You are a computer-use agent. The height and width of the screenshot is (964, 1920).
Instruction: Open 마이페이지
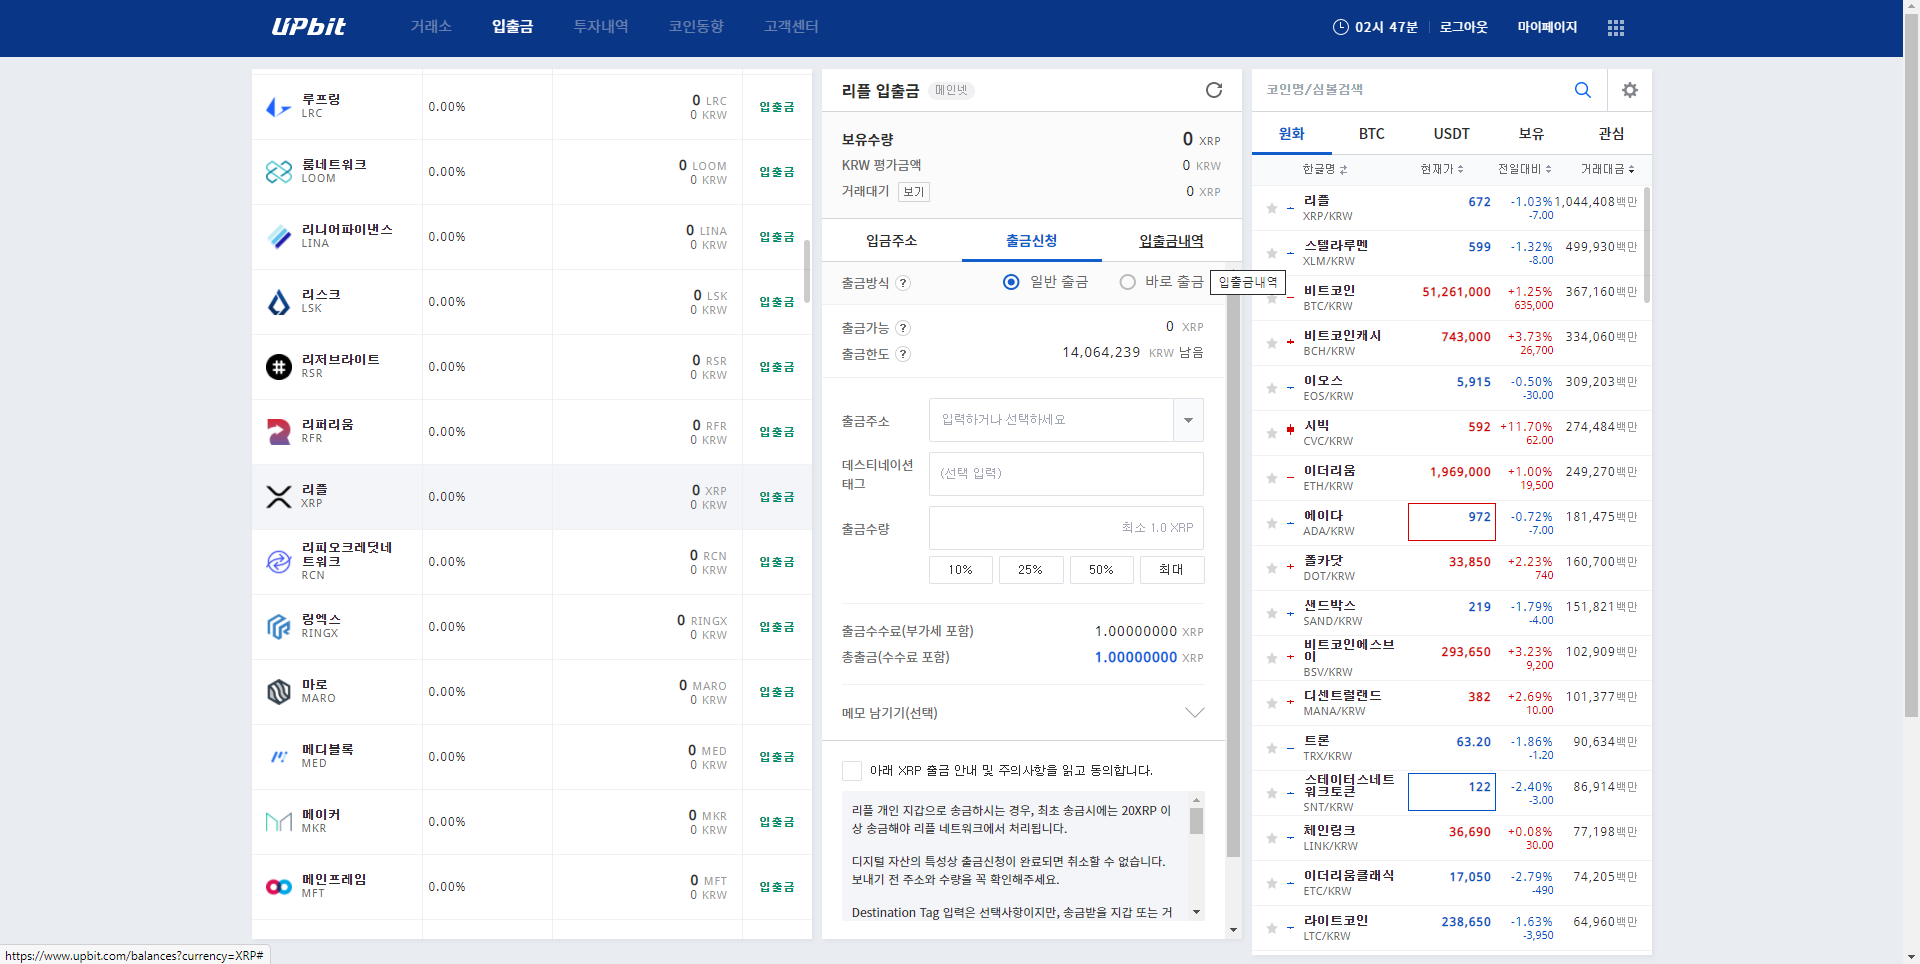pyautogui.click(x=1547, y=27)
